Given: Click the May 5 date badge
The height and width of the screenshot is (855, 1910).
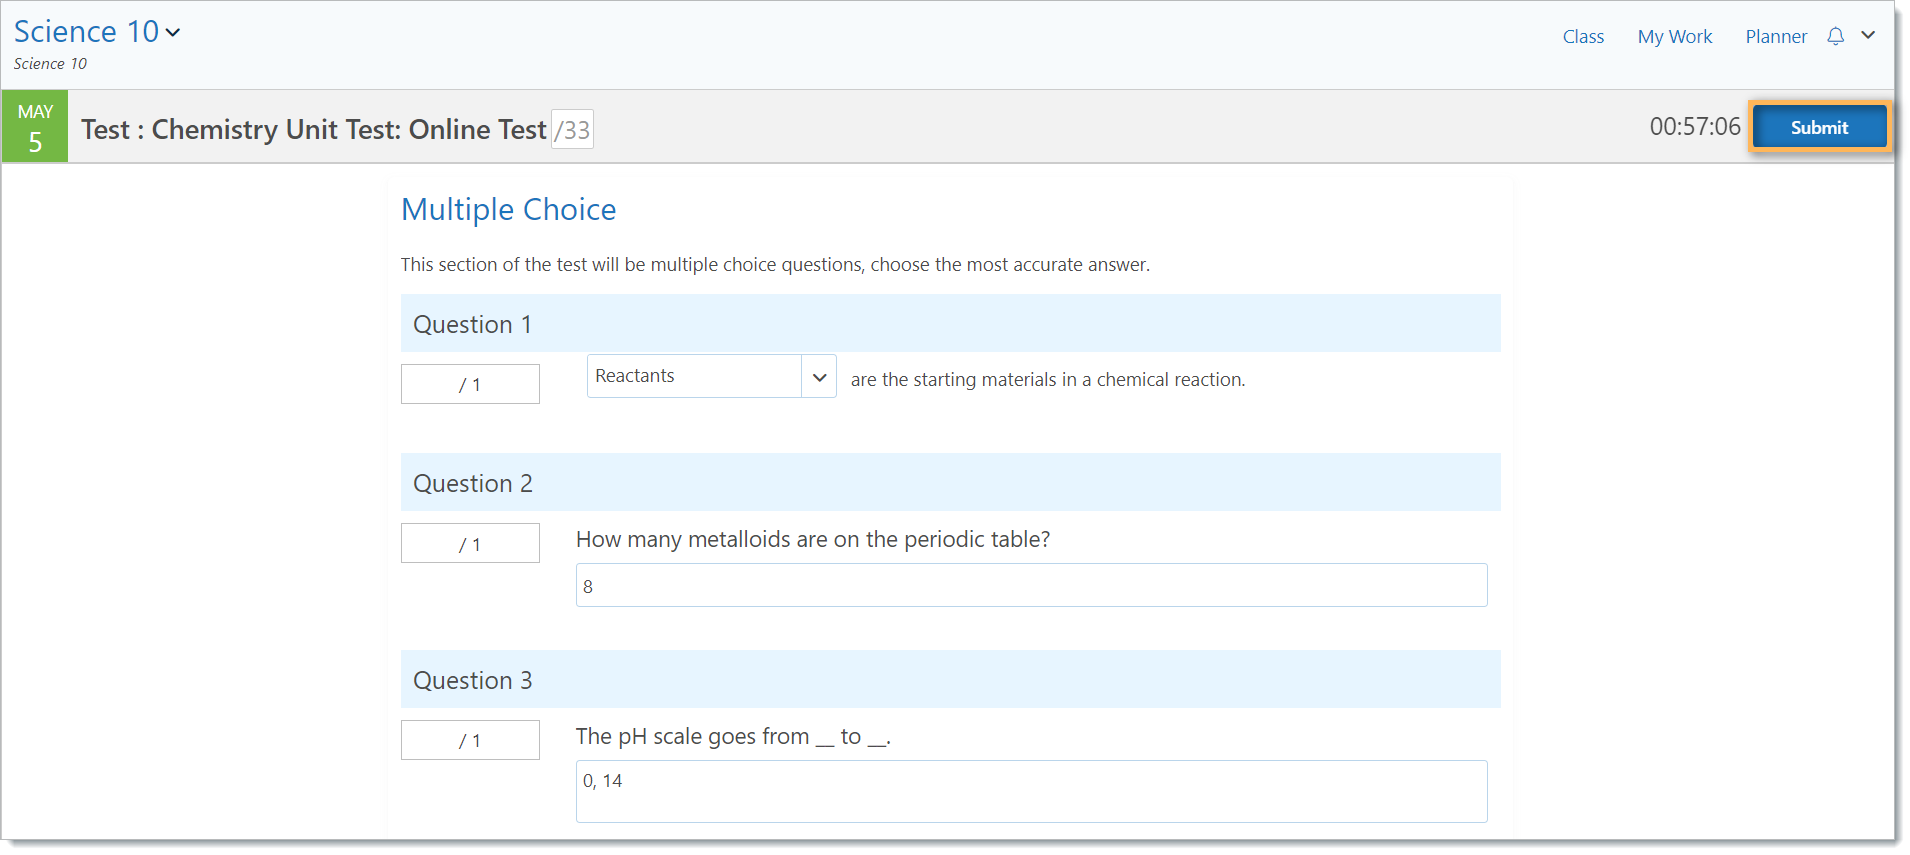Looking at the screenshot, I should pos(35,126).
